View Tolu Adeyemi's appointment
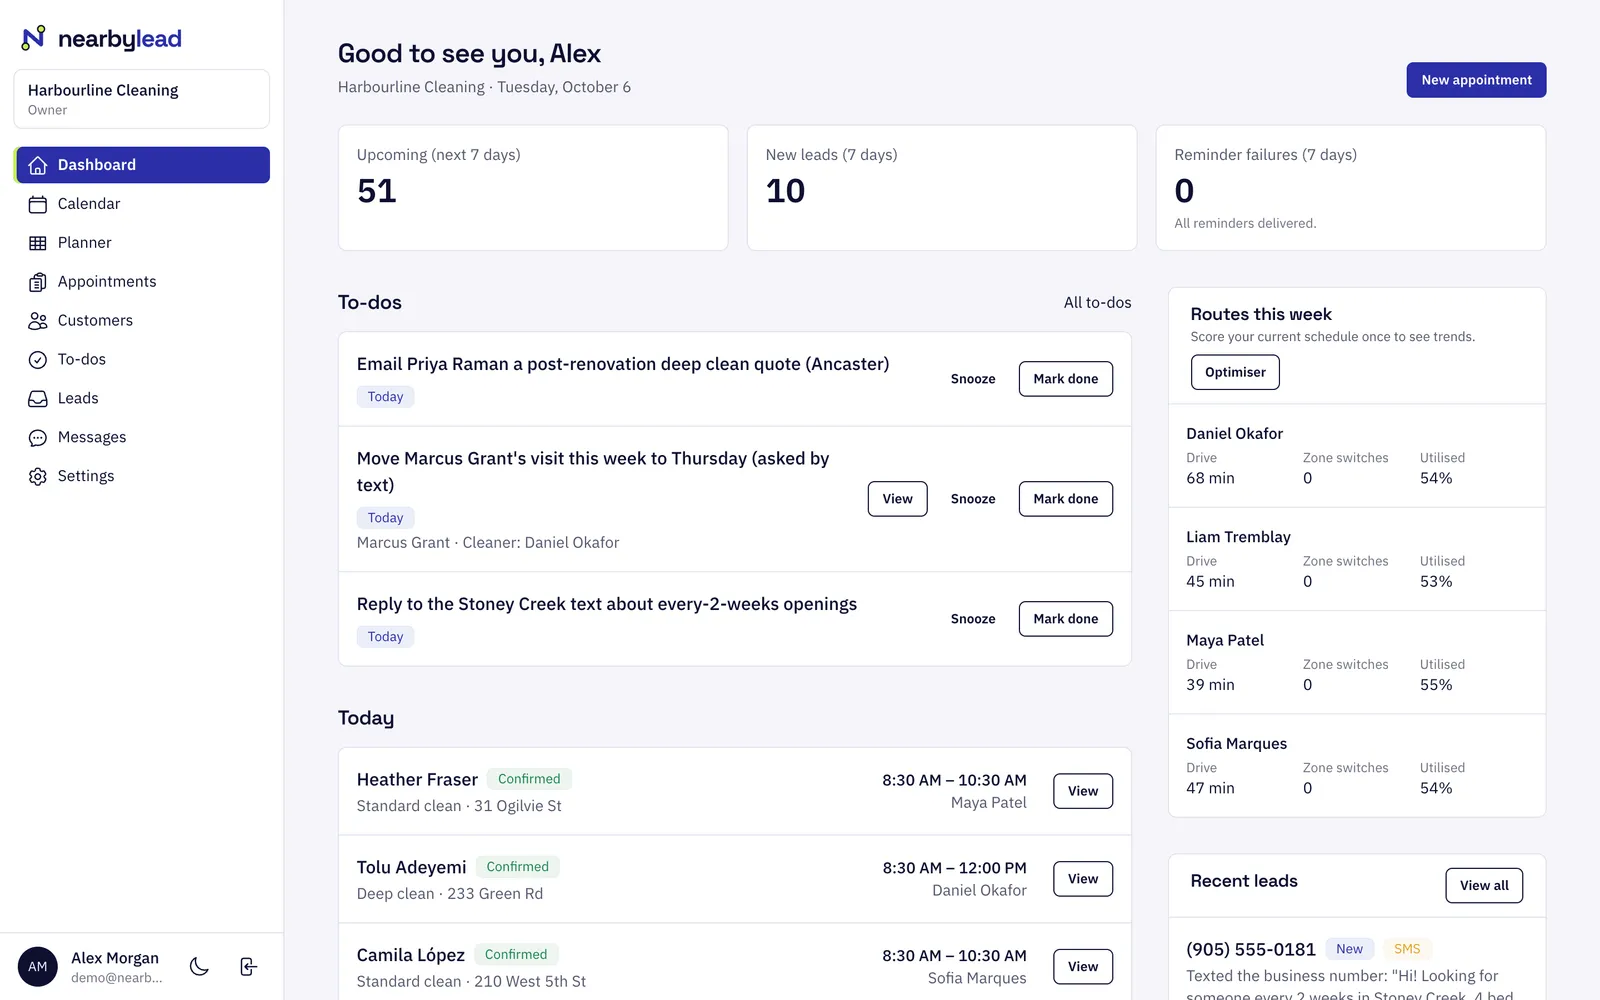This screenshot has width=1600, height=1000. [1083, 879]
